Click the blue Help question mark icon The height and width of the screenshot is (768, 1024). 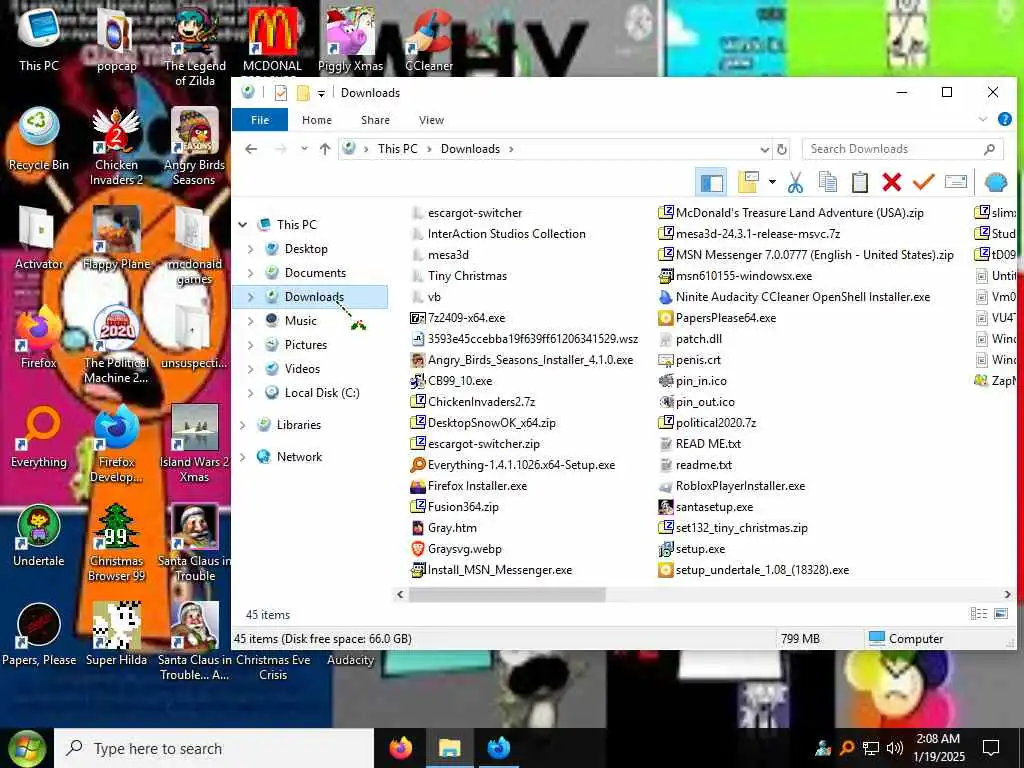coord(1005,119)
